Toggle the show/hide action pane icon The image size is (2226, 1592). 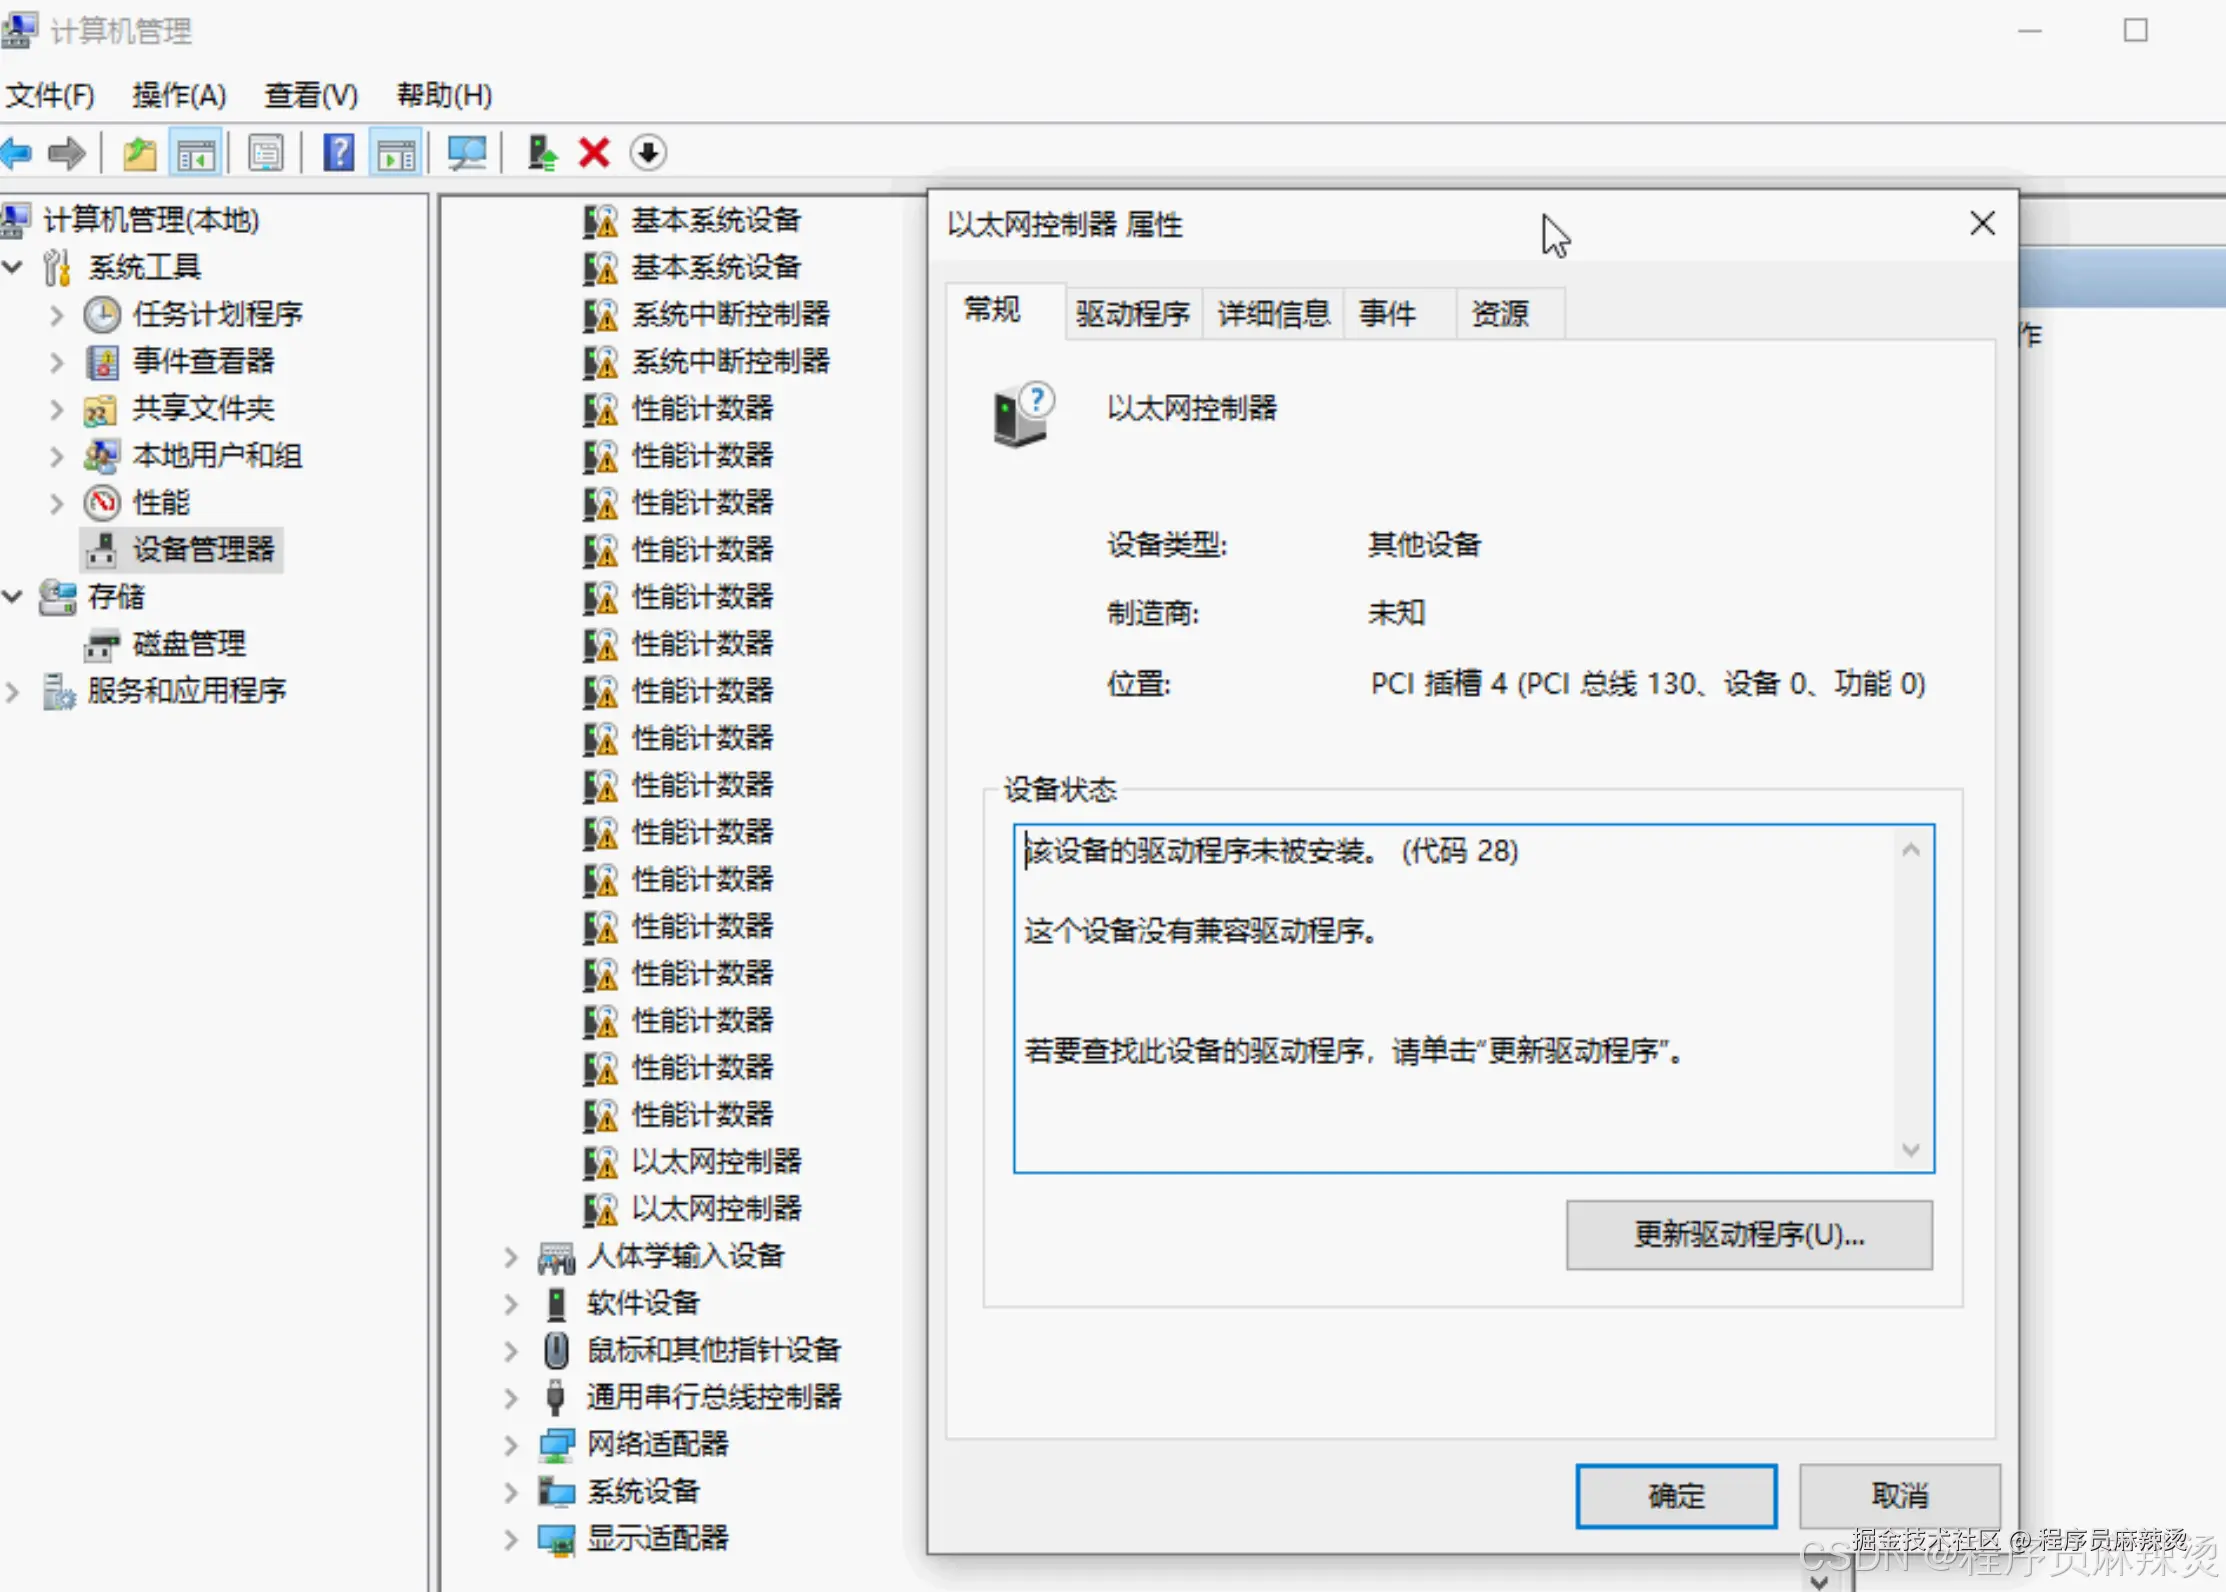[396, 152]
